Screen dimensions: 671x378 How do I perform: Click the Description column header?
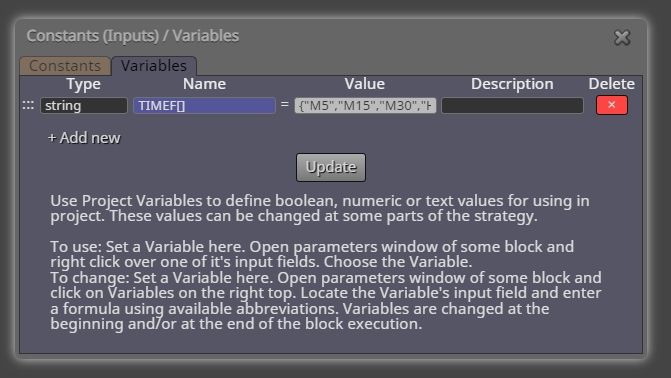click(x=512, y=84)
